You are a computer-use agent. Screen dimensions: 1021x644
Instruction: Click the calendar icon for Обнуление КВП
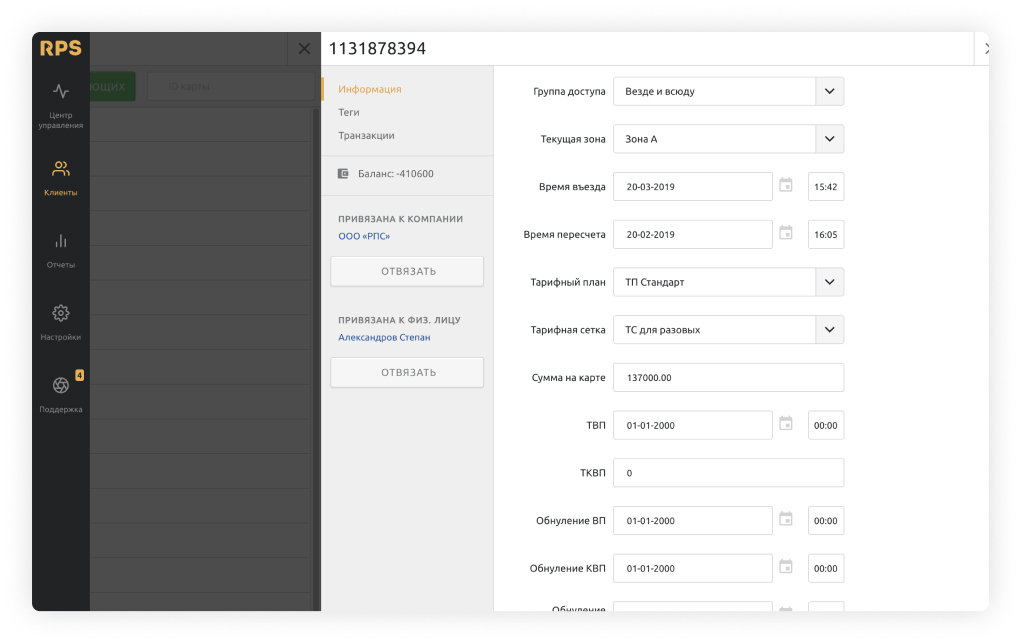786,568
